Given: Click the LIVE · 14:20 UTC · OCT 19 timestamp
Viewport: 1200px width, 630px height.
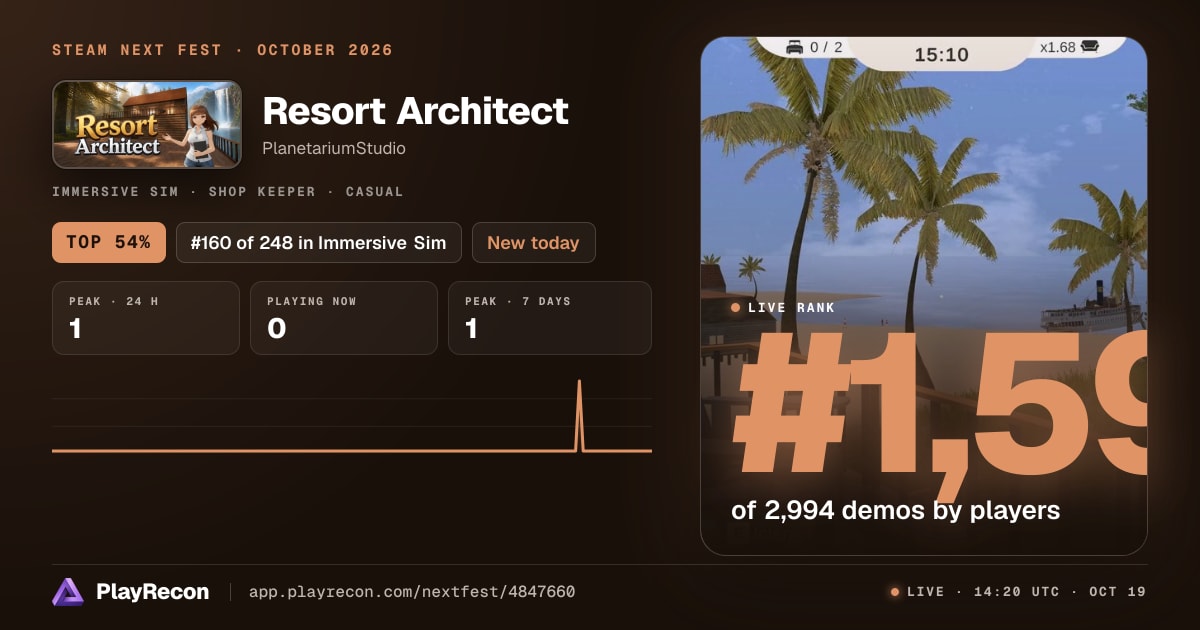Looking at the screenshot, I should 1026,592.
